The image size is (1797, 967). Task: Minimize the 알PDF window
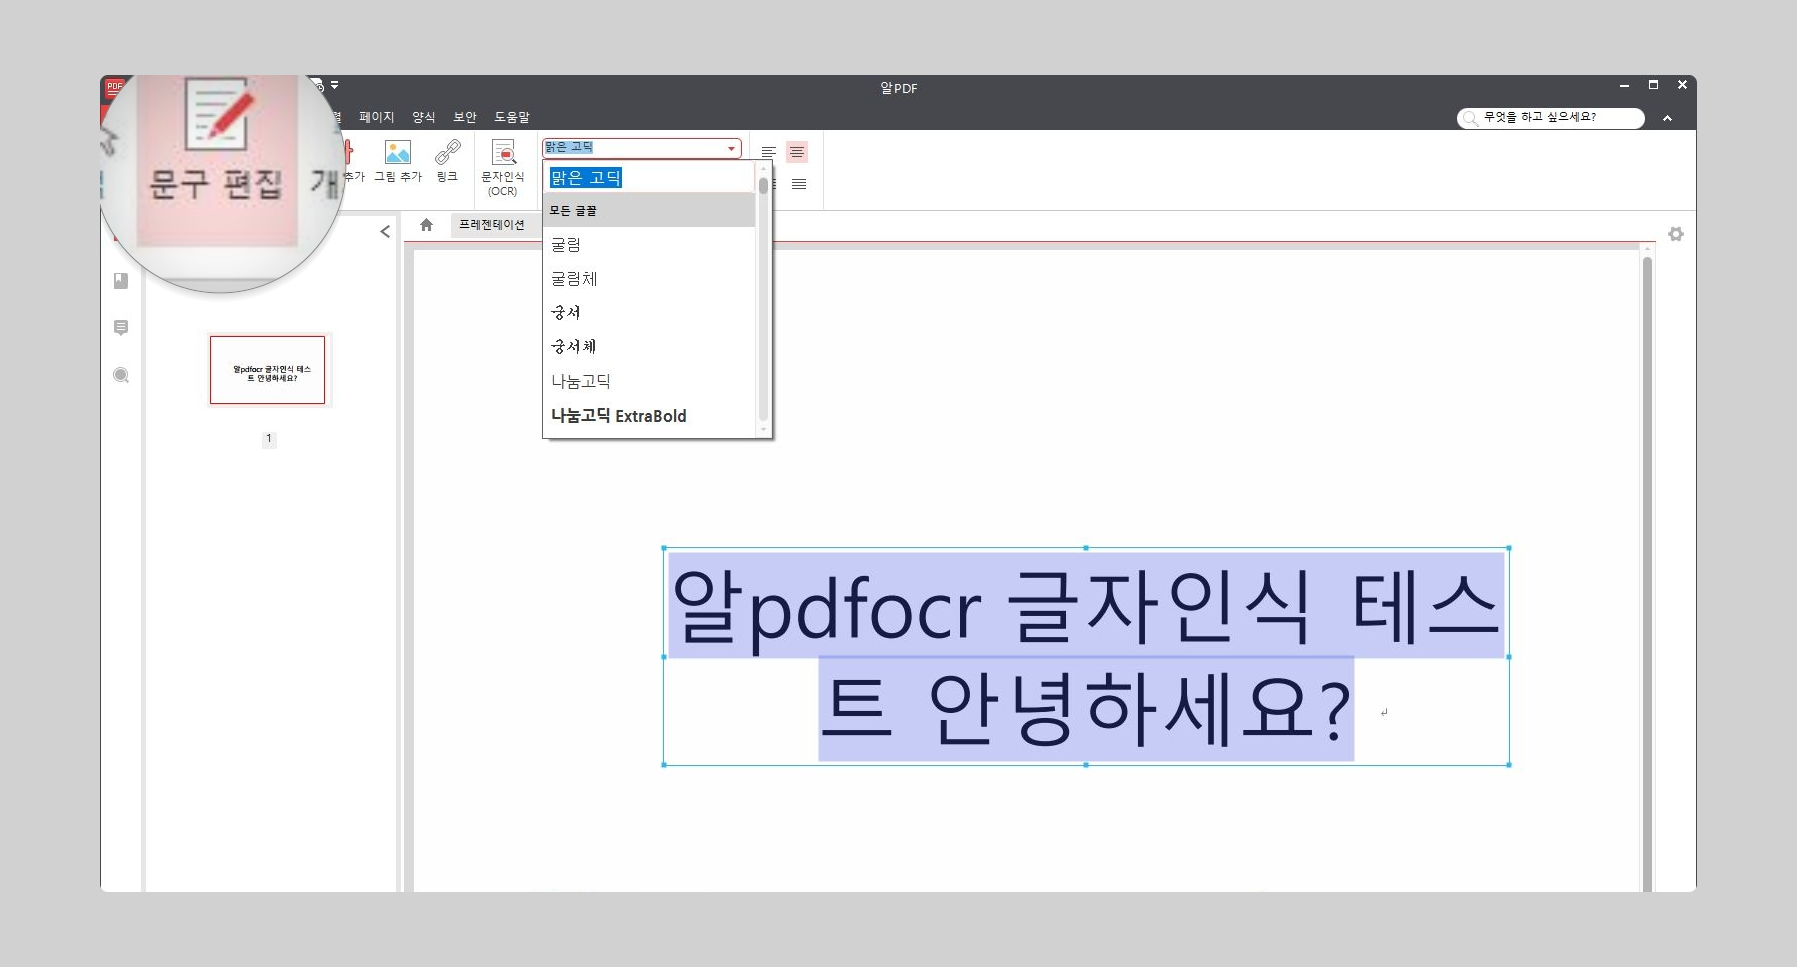point(1624,86)
